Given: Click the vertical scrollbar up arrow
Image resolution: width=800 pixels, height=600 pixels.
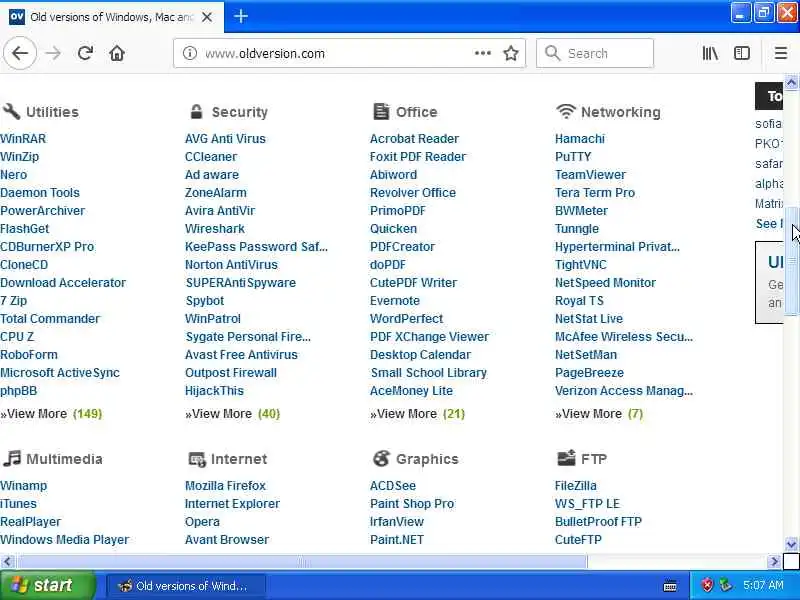Looking at the screenshot, I should 791,82.
